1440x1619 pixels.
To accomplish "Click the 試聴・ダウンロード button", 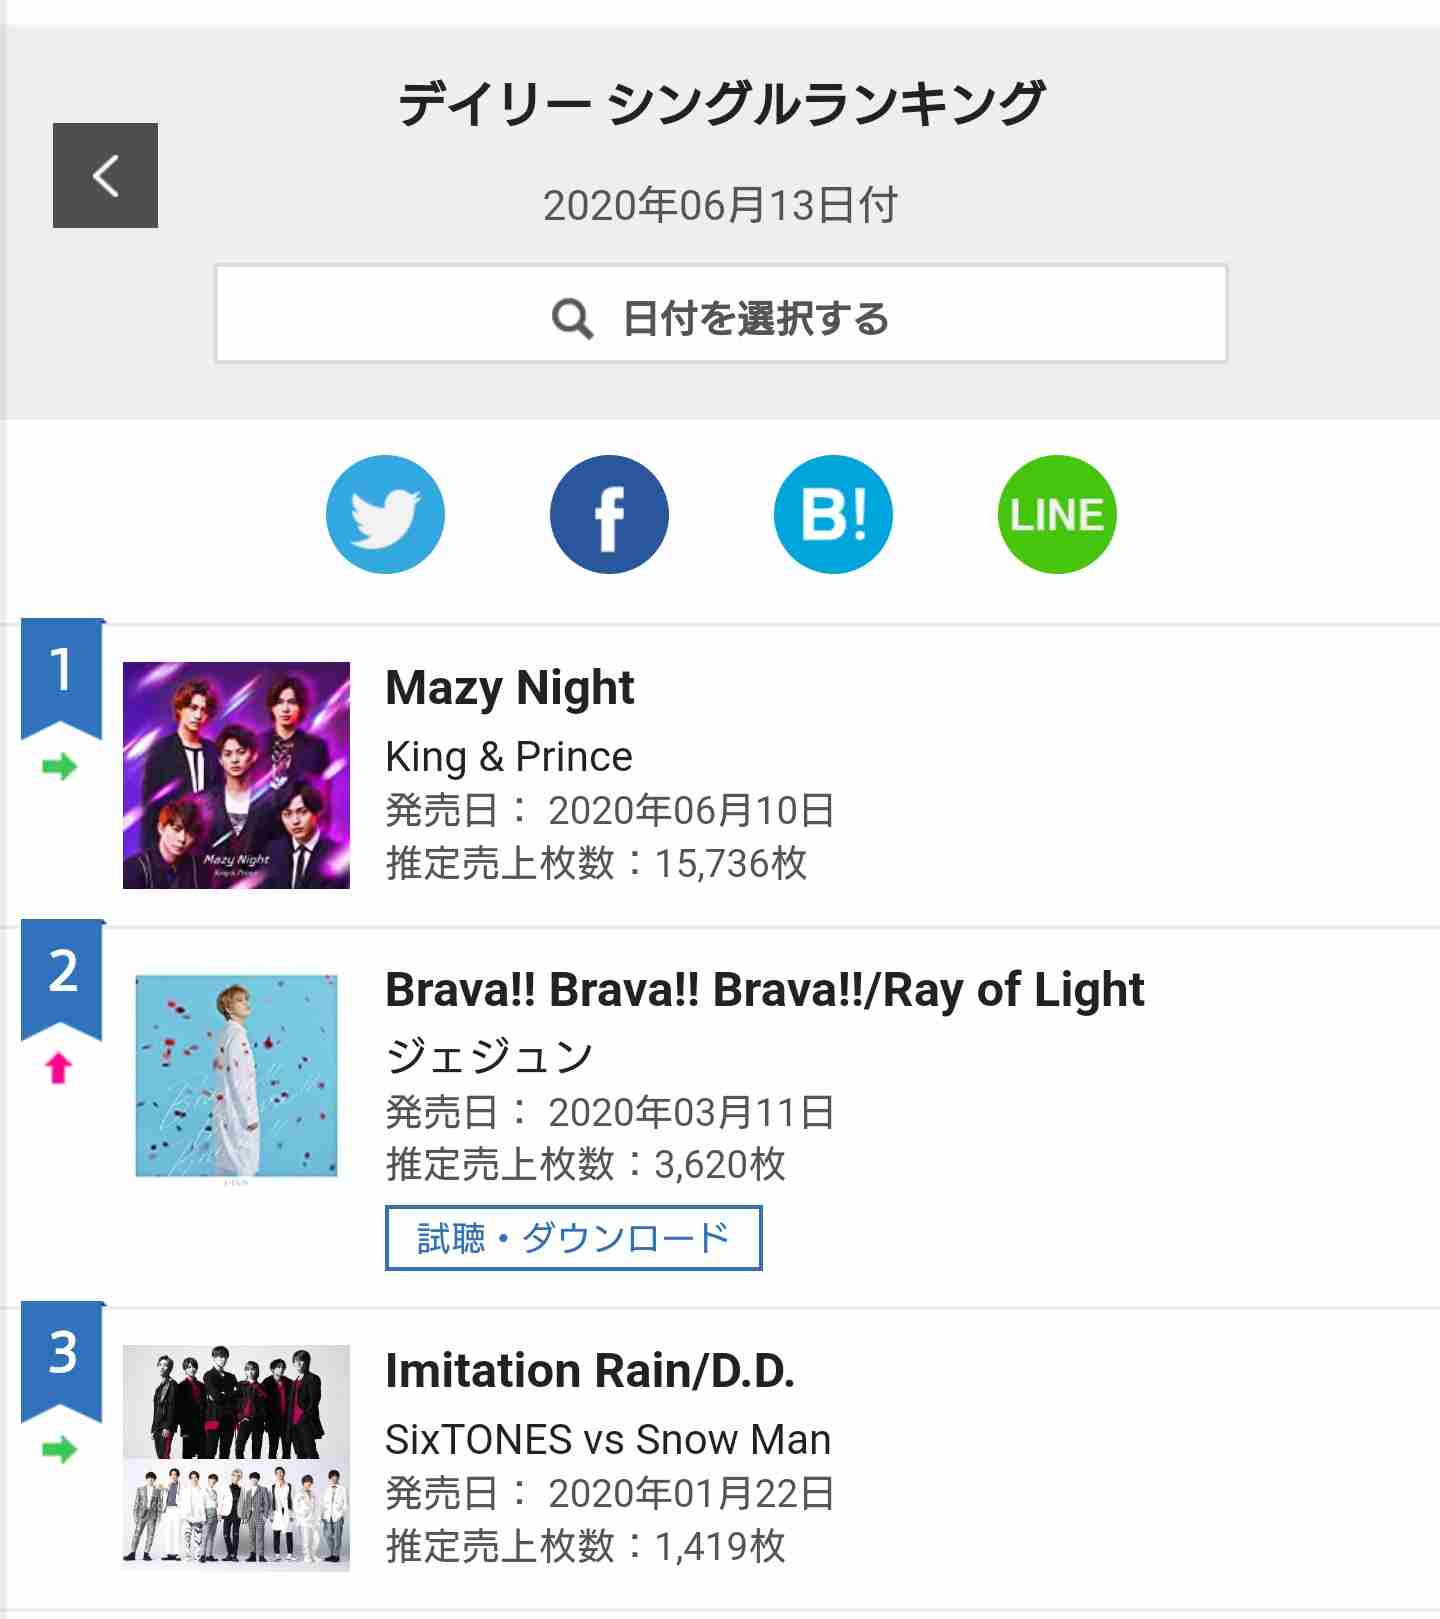I will [574, 1238].
